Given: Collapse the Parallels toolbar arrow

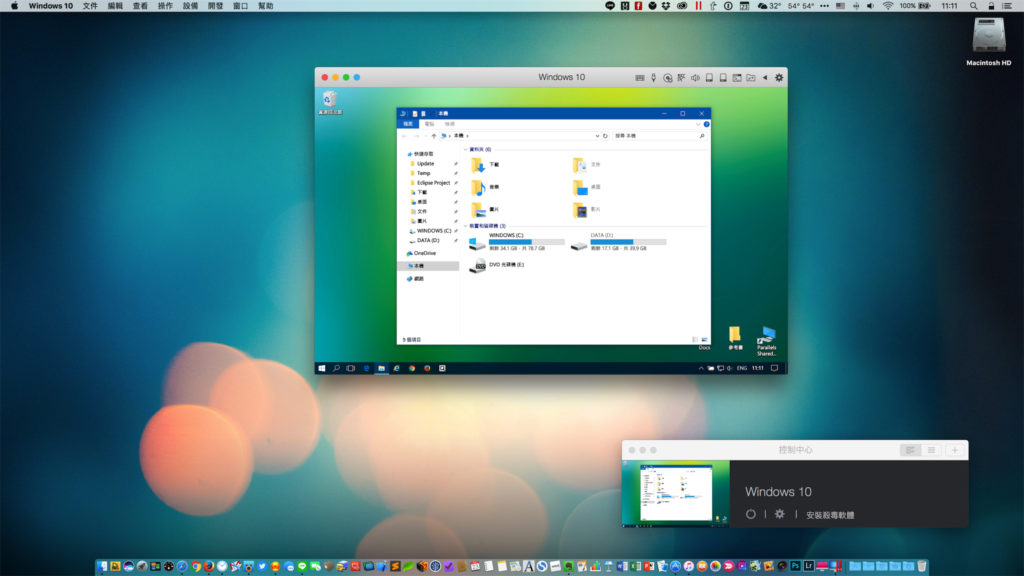Looking at the screenshot, I should (x=765, y=77).
